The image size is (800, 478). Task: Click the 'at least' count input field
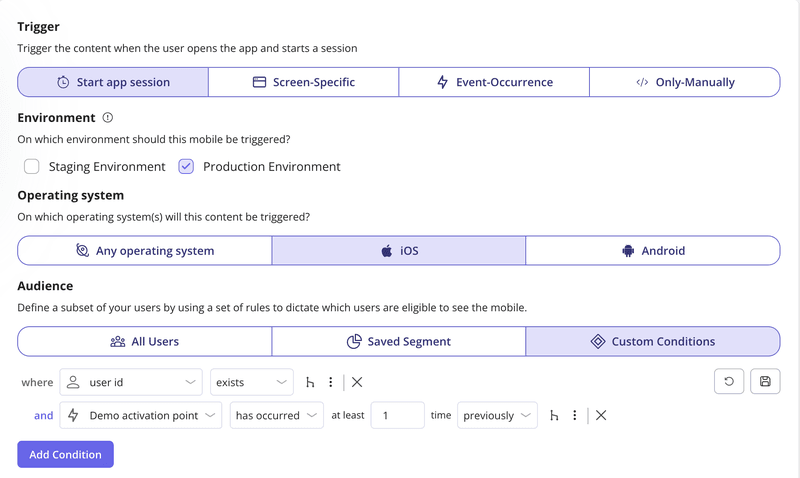point(397,415)
